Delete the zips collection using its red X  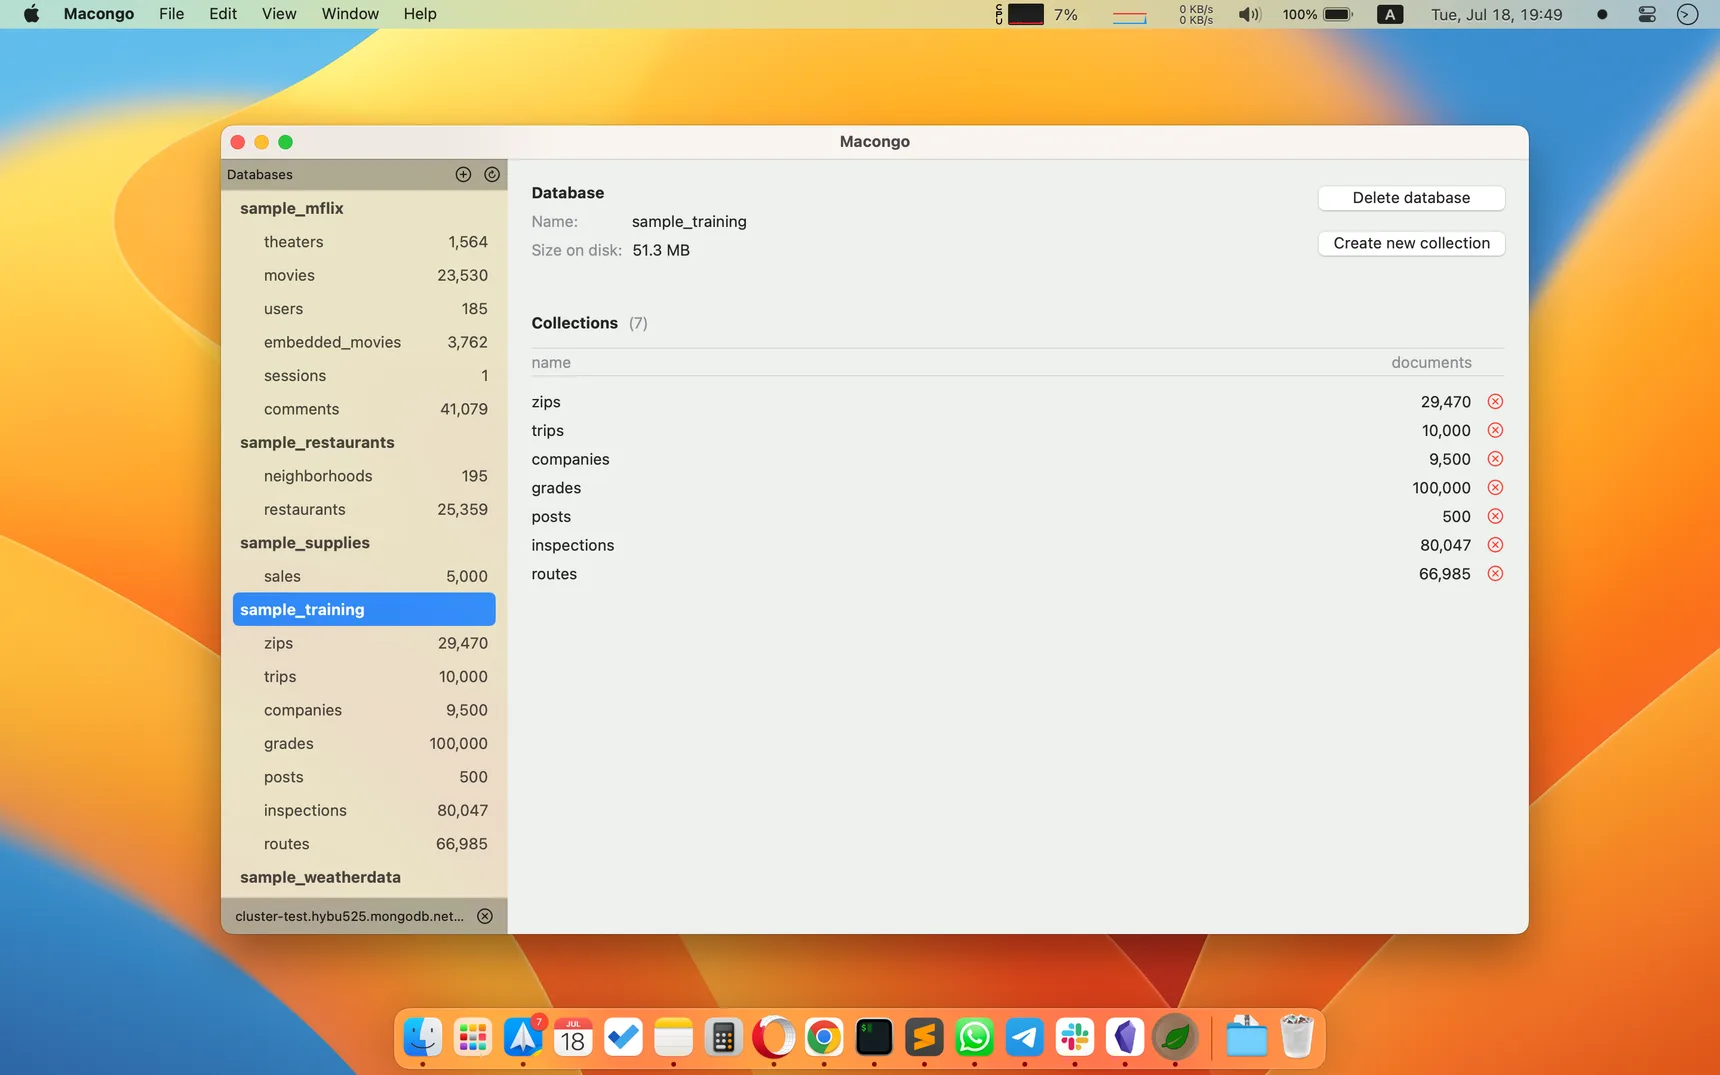point(1495,402)
